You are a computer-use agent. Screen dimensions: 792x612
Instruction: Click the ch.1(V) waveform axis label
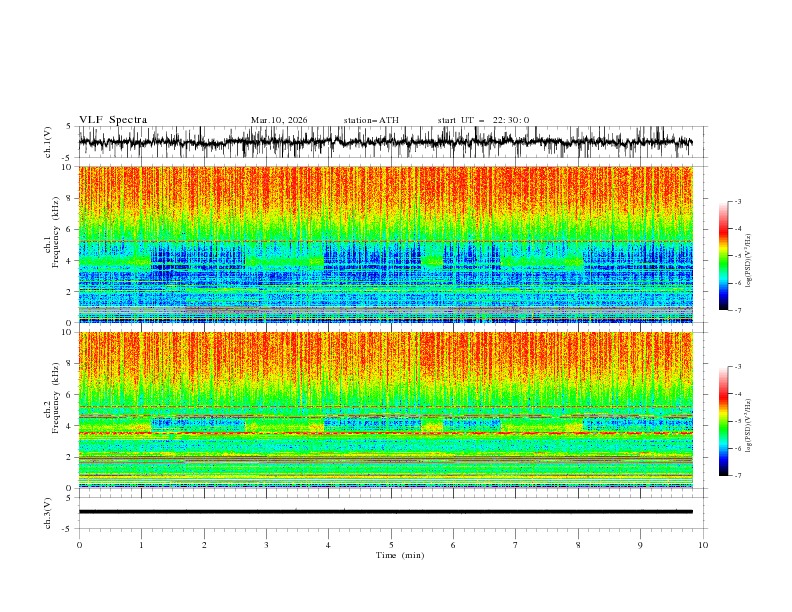(48, 142)
